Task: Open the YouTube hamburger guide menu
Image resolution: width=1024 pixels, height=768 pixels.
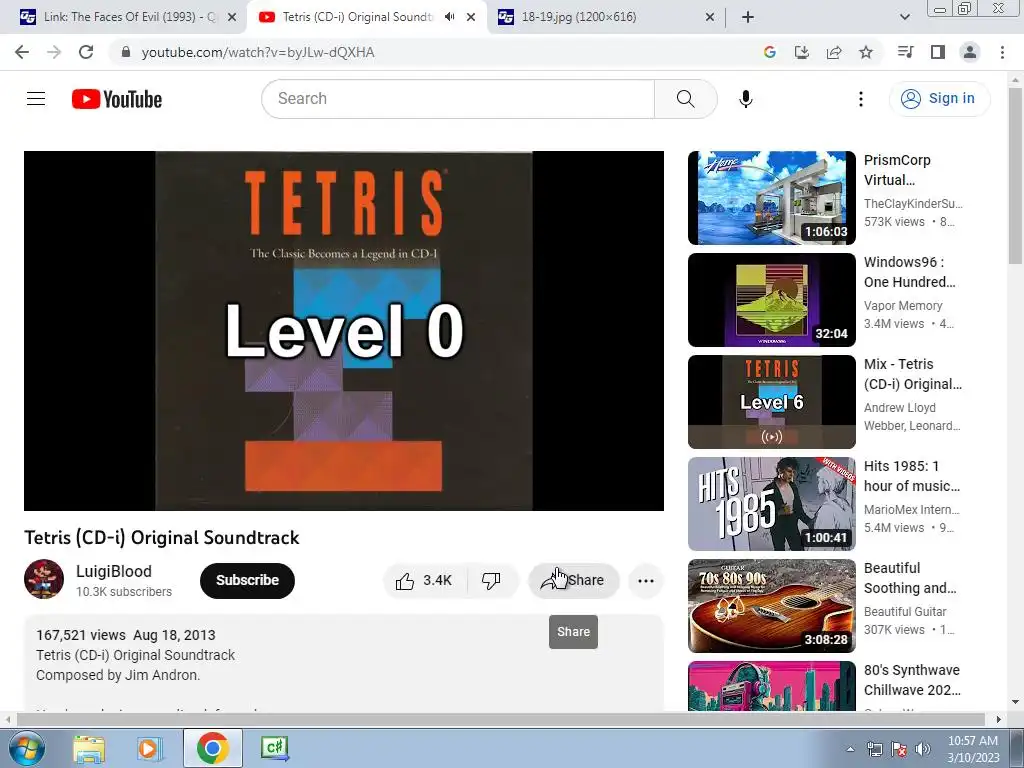Action: pos(36,99)
